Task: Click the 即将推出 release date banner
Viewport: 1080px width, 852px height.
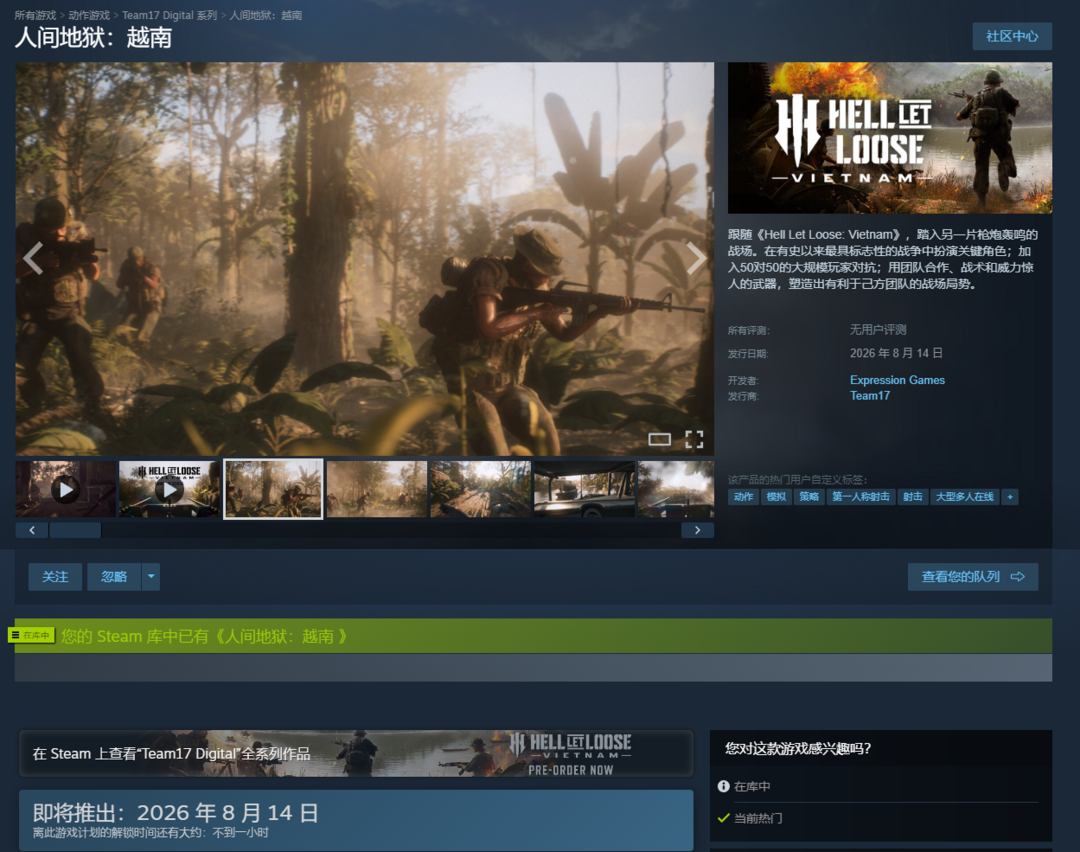Action: (356, 820)
